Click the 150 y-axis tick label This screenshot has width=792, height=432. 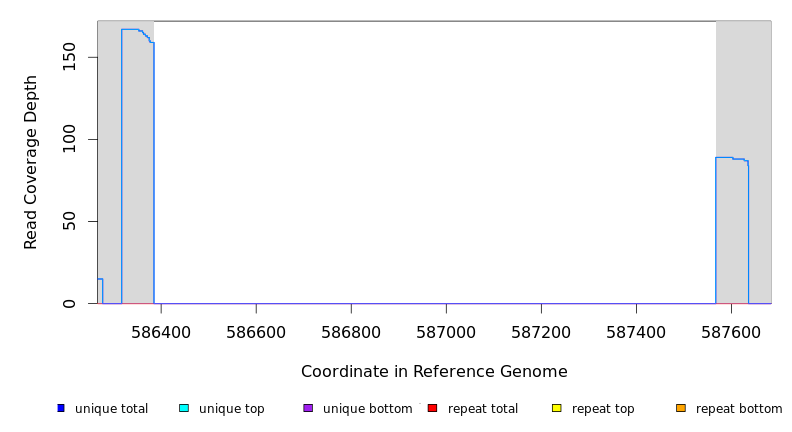pyautogui.click(x=69, y=57)
